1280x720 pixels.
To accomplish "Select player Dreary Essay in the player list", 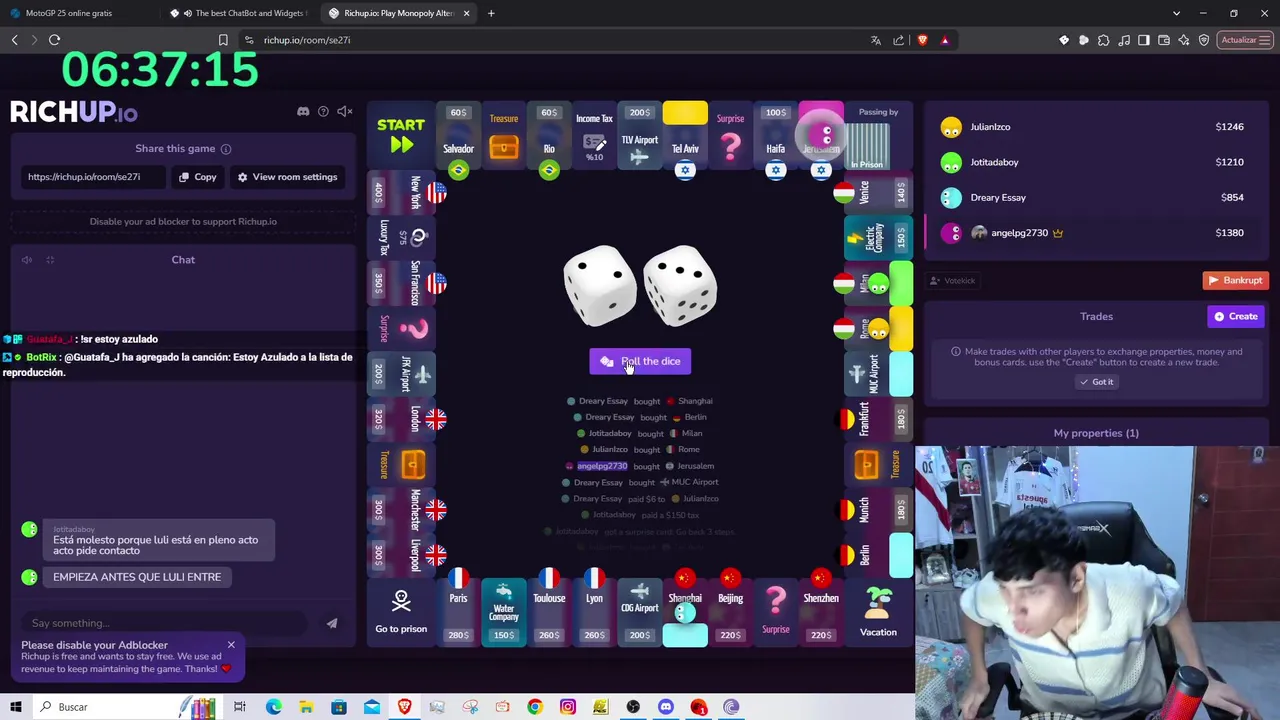I will click(1096, 197).
